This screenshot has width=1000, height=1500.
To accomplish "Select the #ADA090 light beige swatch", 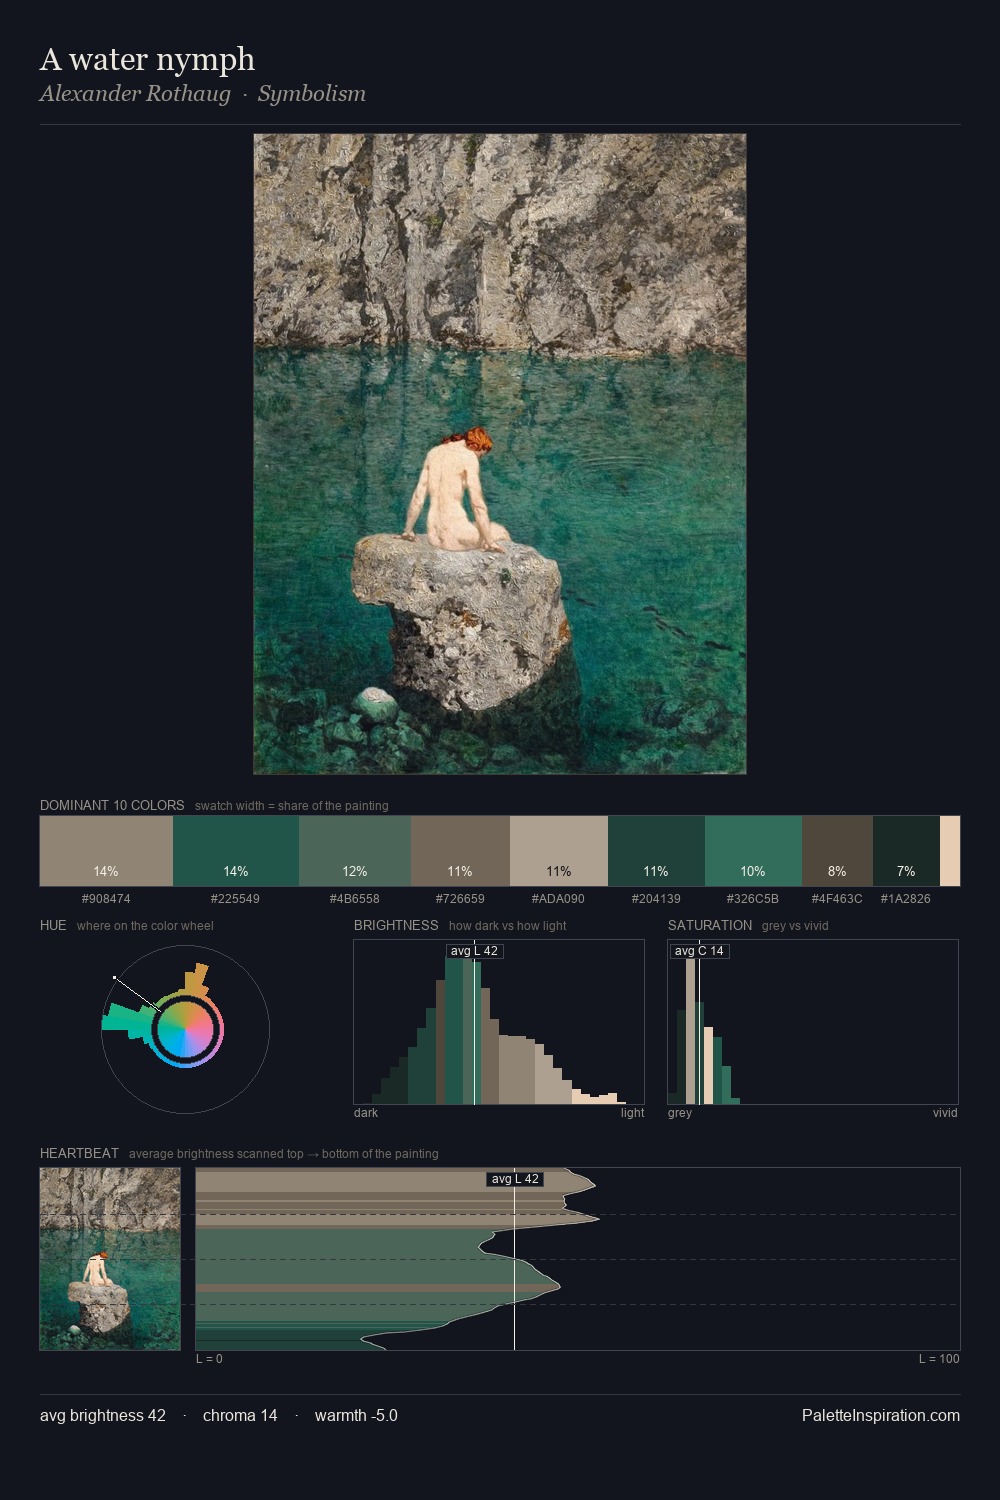I will tap(559, 851).
